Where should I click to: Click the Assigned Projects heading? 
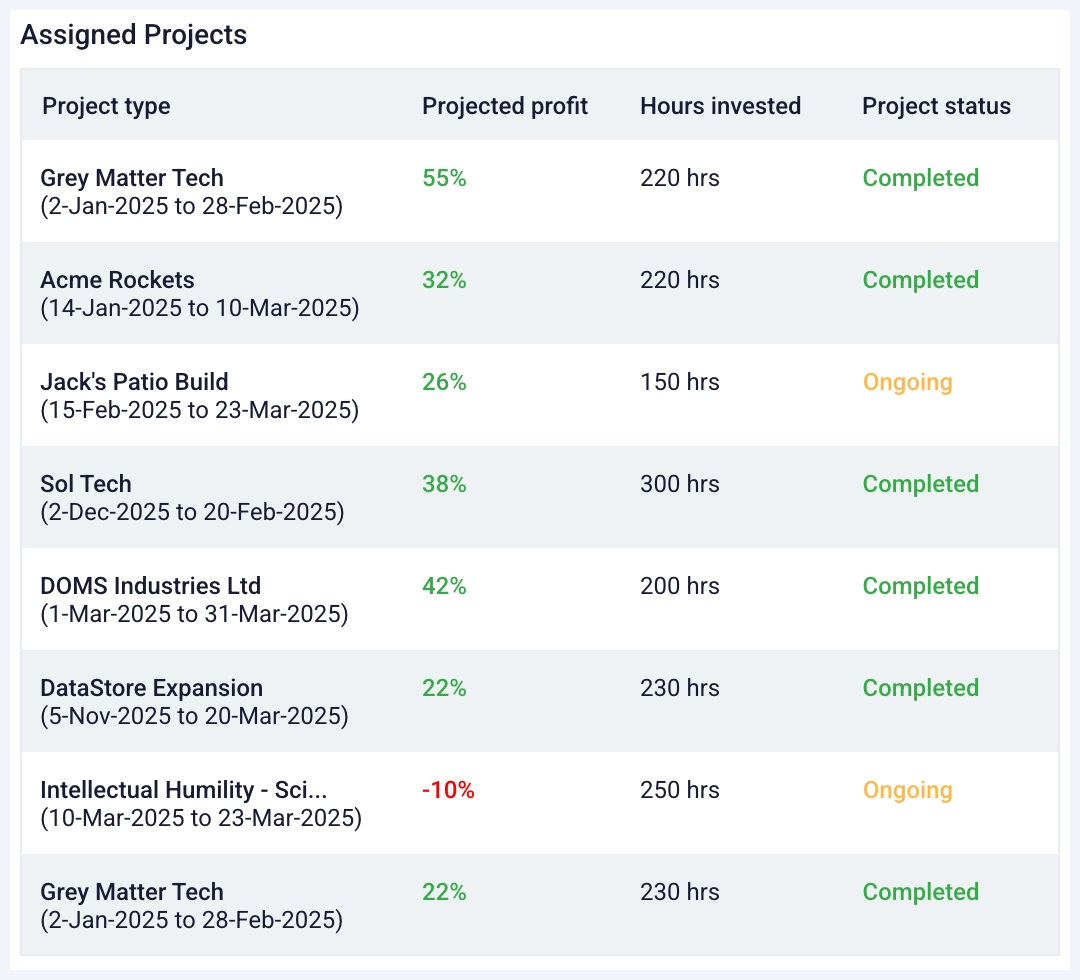(x=133, y=35)
